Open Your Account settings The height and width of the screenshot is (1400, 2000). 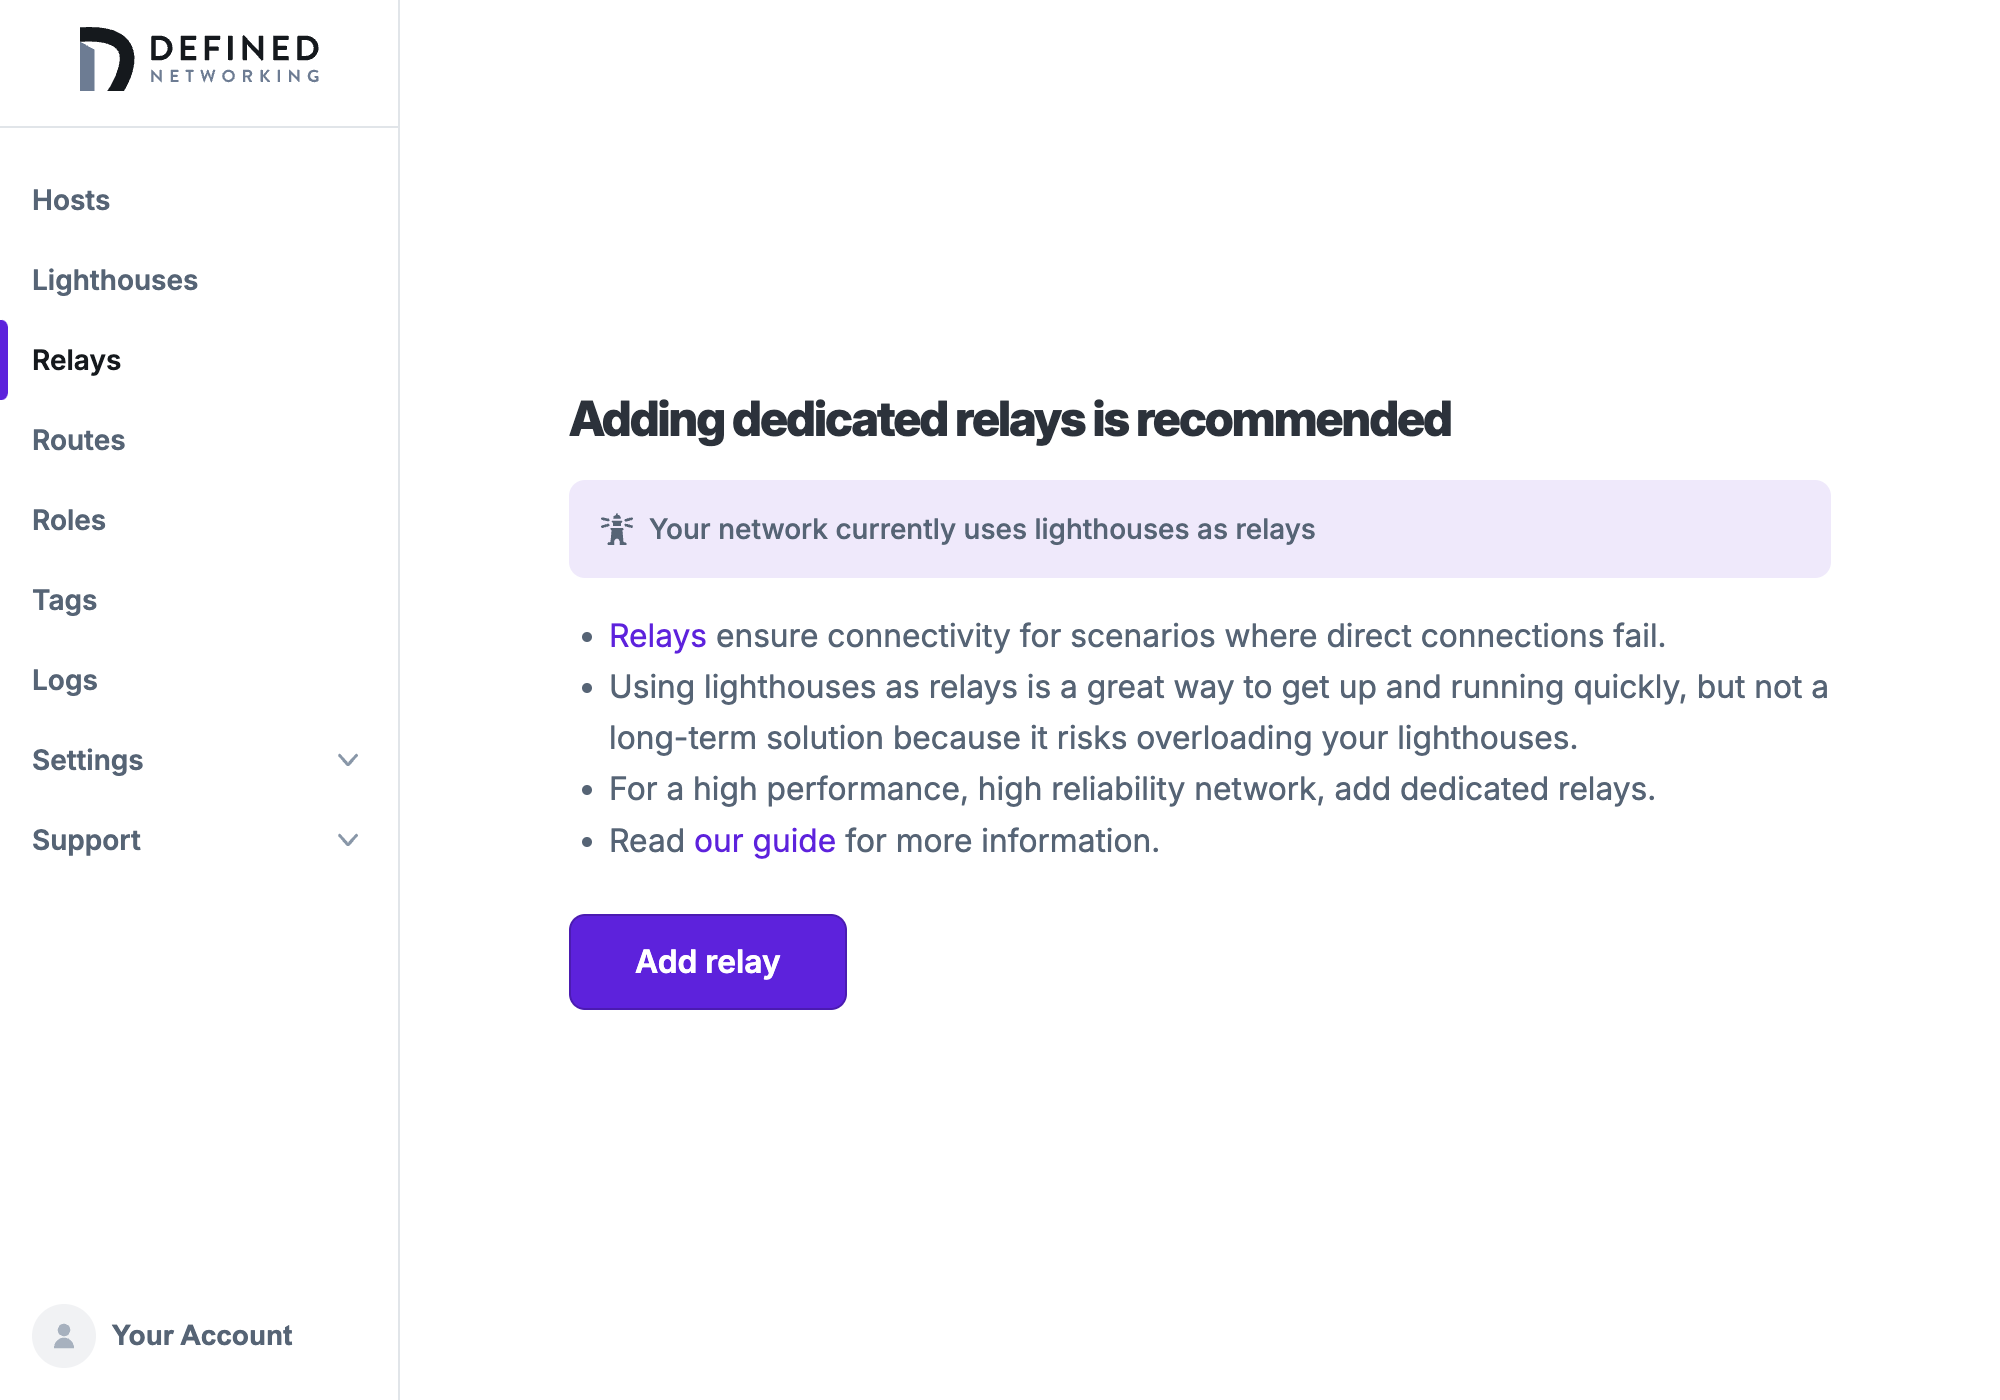click(x=202, y=1334)
